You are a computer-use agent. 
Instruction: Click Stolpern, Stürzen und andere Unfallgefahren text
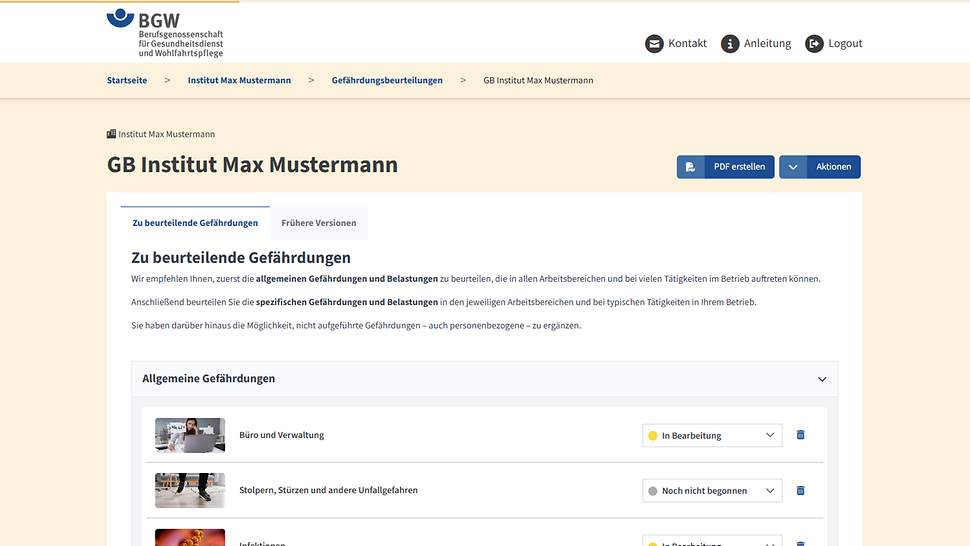coord(328,490)
